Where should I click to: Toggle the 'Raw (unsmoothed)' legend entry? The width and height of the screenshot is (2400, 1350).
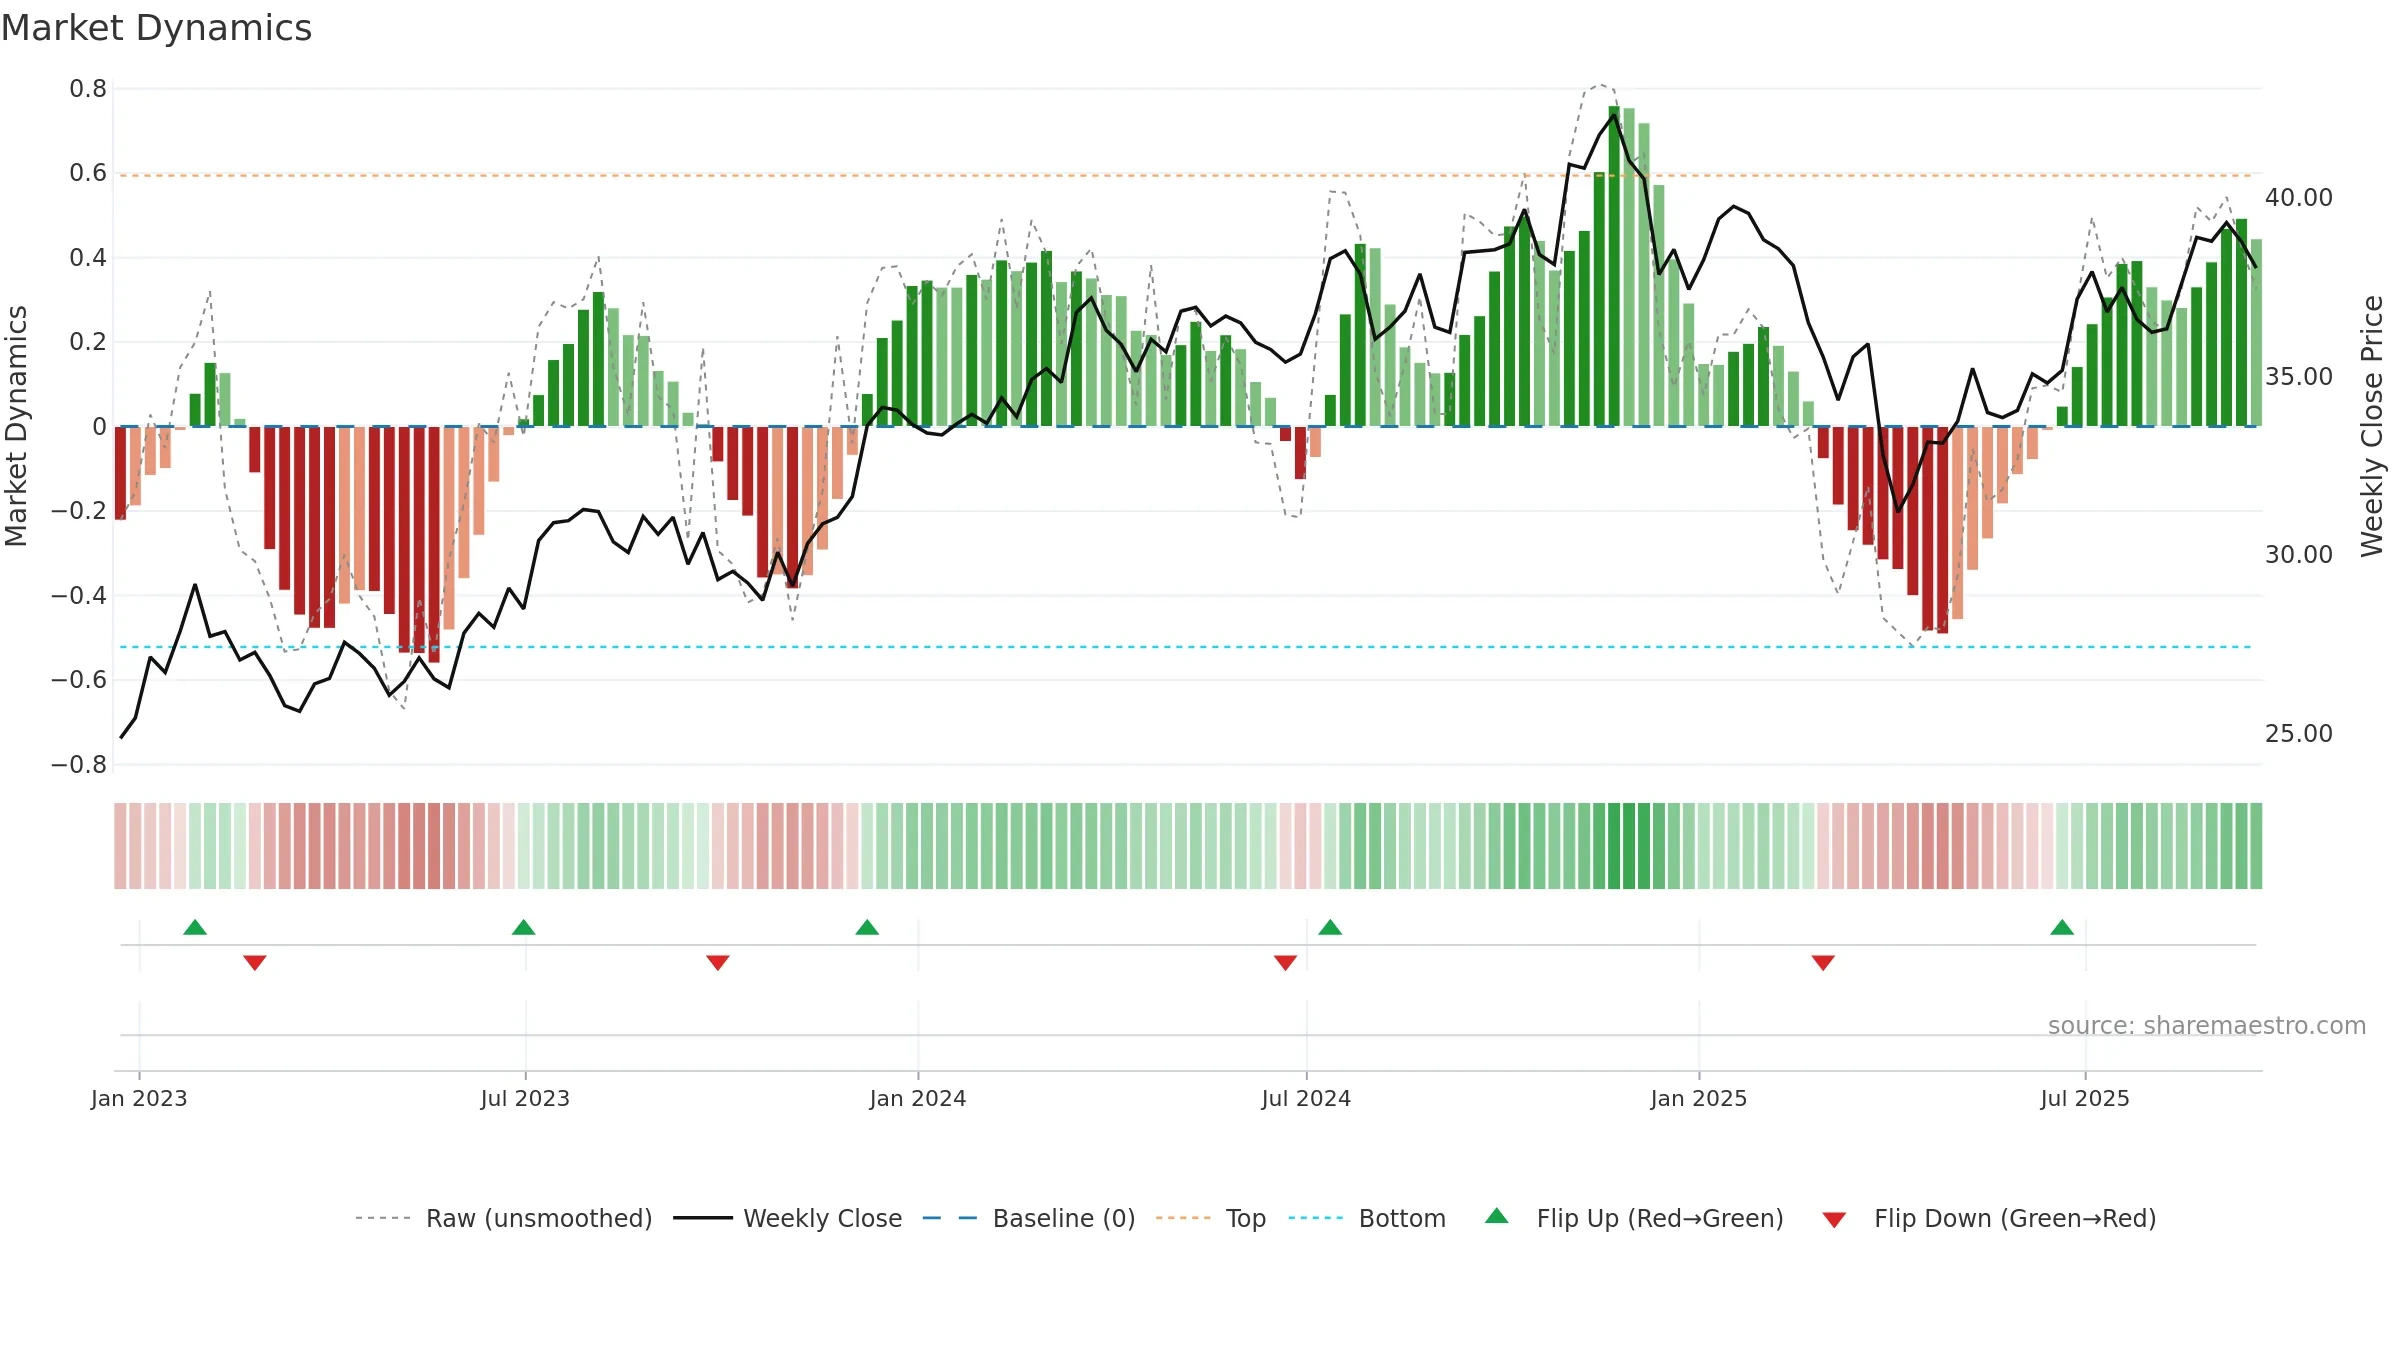tap(503, 1218)
